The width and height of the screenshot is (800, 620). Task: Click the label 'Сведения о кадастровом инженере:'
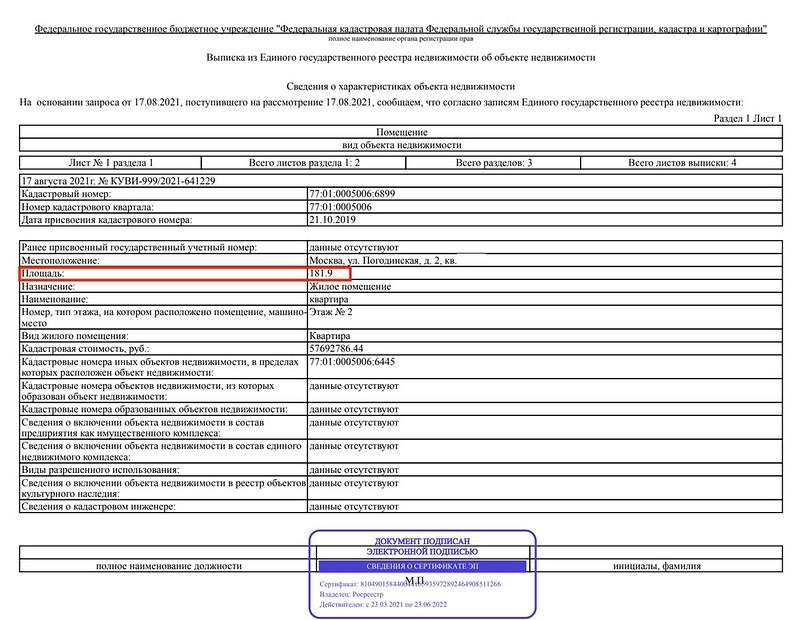[x=98, y=507]
